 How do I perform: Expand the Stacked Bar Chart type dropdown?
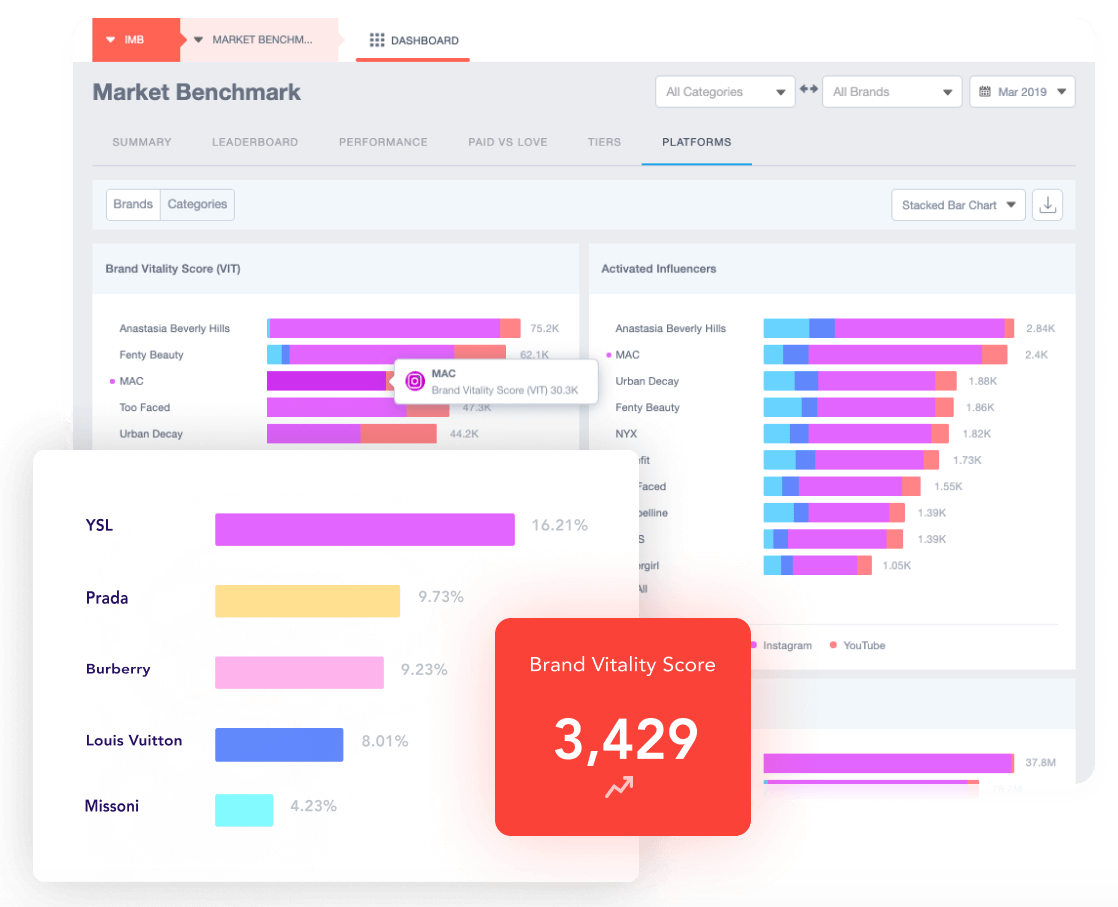pyautogui.click(x=958, y=205)
